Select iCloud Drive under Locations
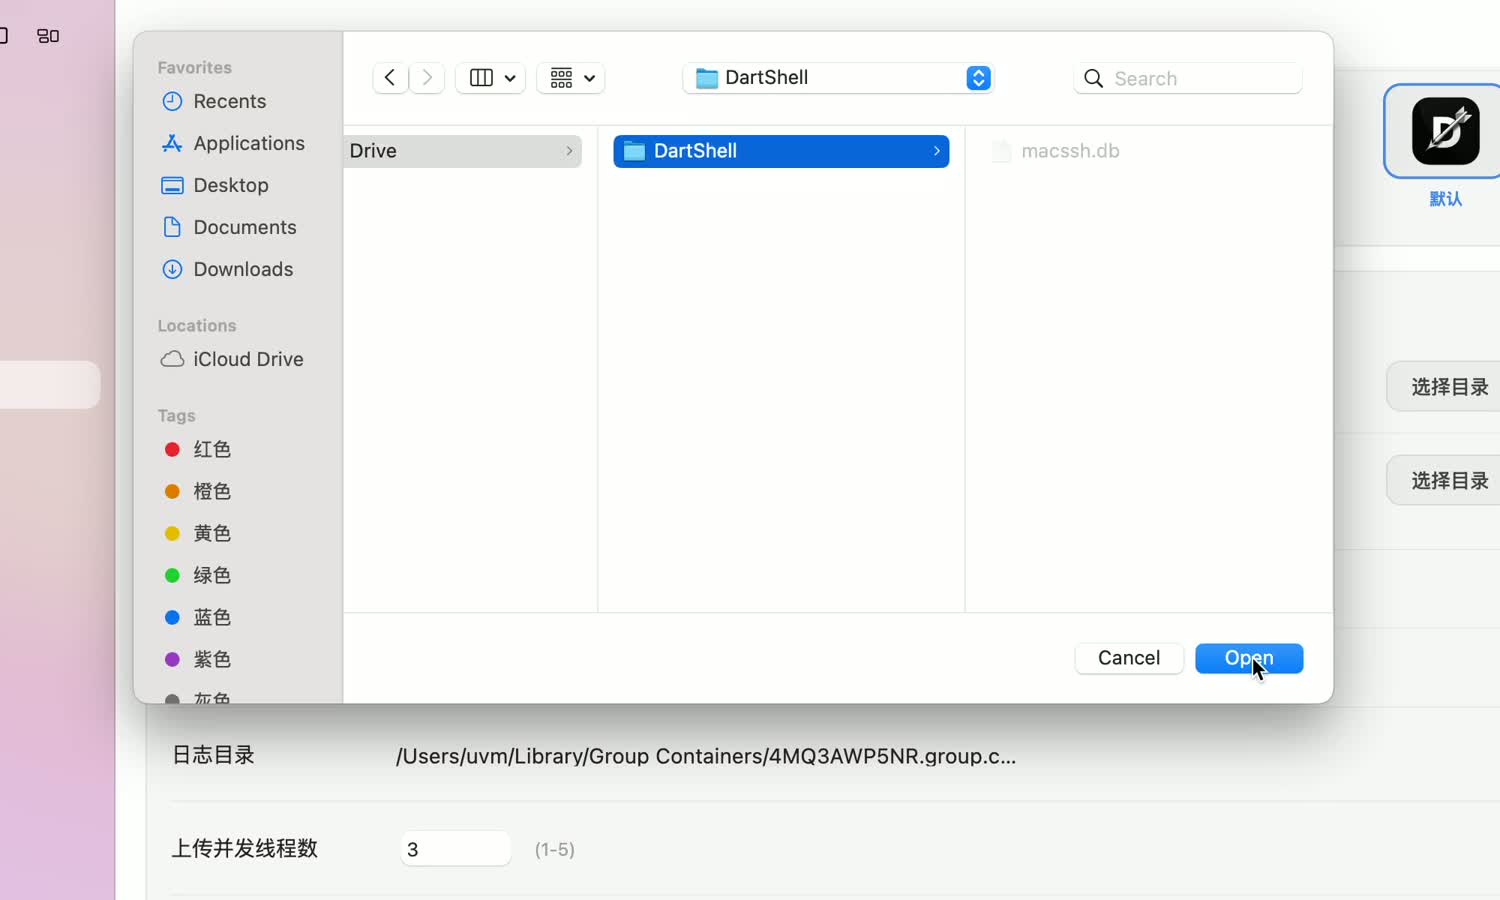The image size is (1500, 900). [232, 359]
